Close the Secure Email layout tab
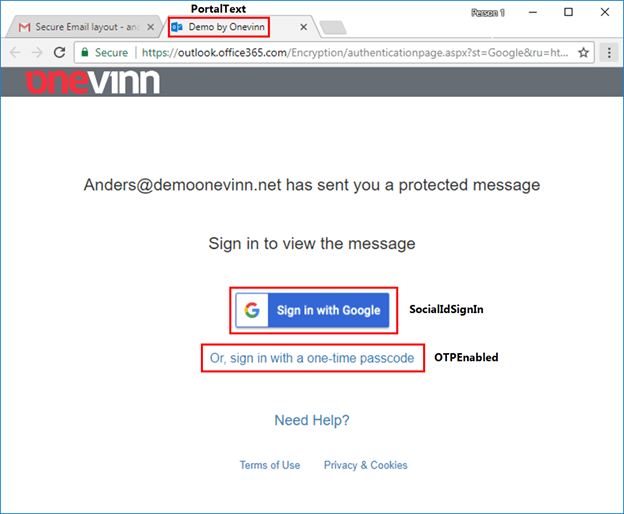This screenshot has width=624, height=514. 151,27
